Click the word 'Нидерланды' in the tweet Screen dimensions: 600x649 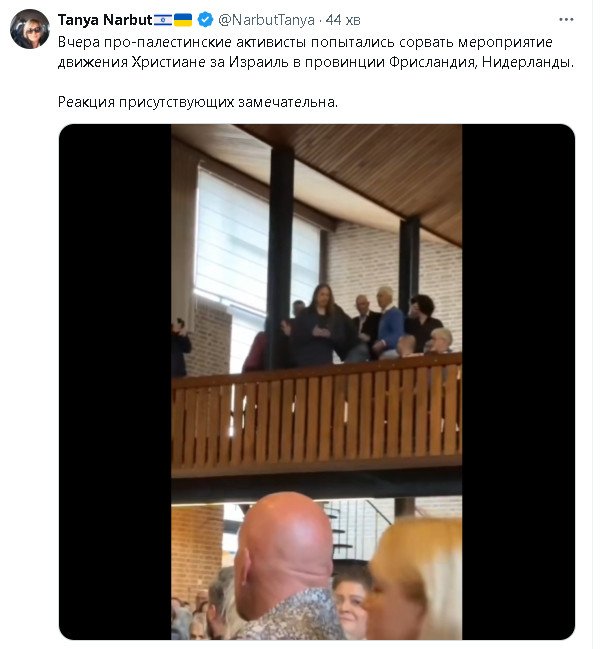click(x=526, y=62)
